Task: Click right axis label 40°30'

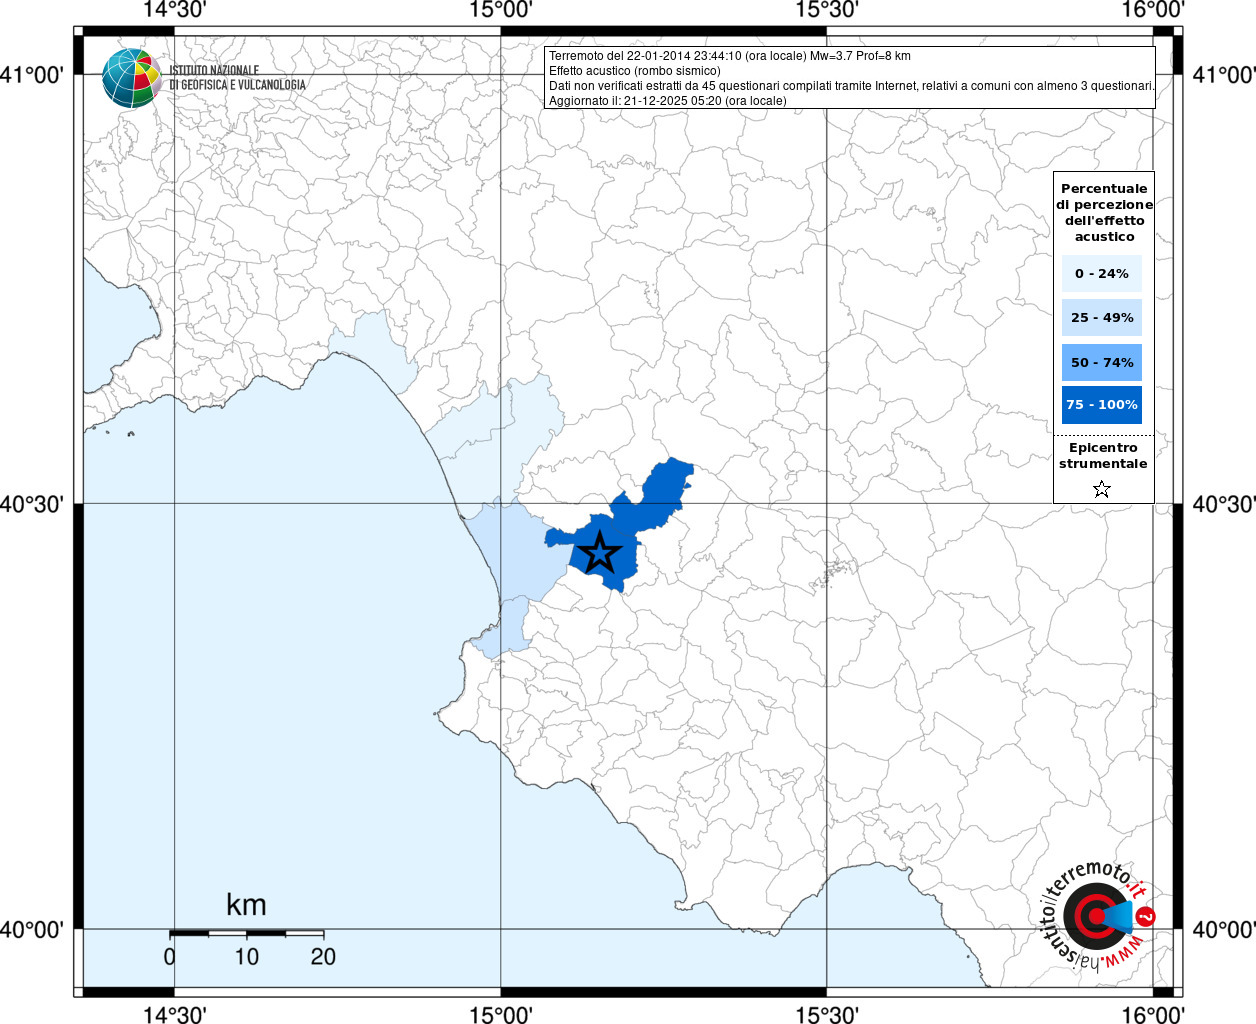Action: 1223,504
